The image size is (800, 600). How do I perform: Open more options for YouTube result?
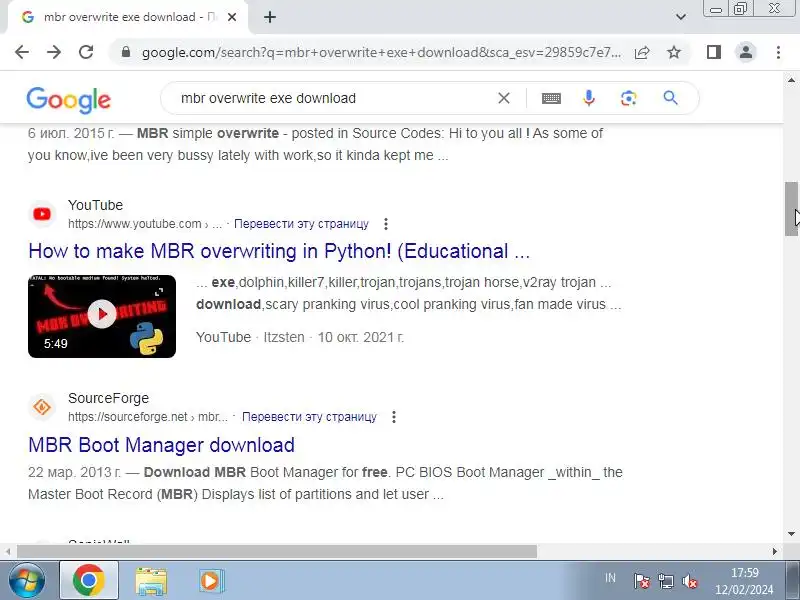coord(386,224)
